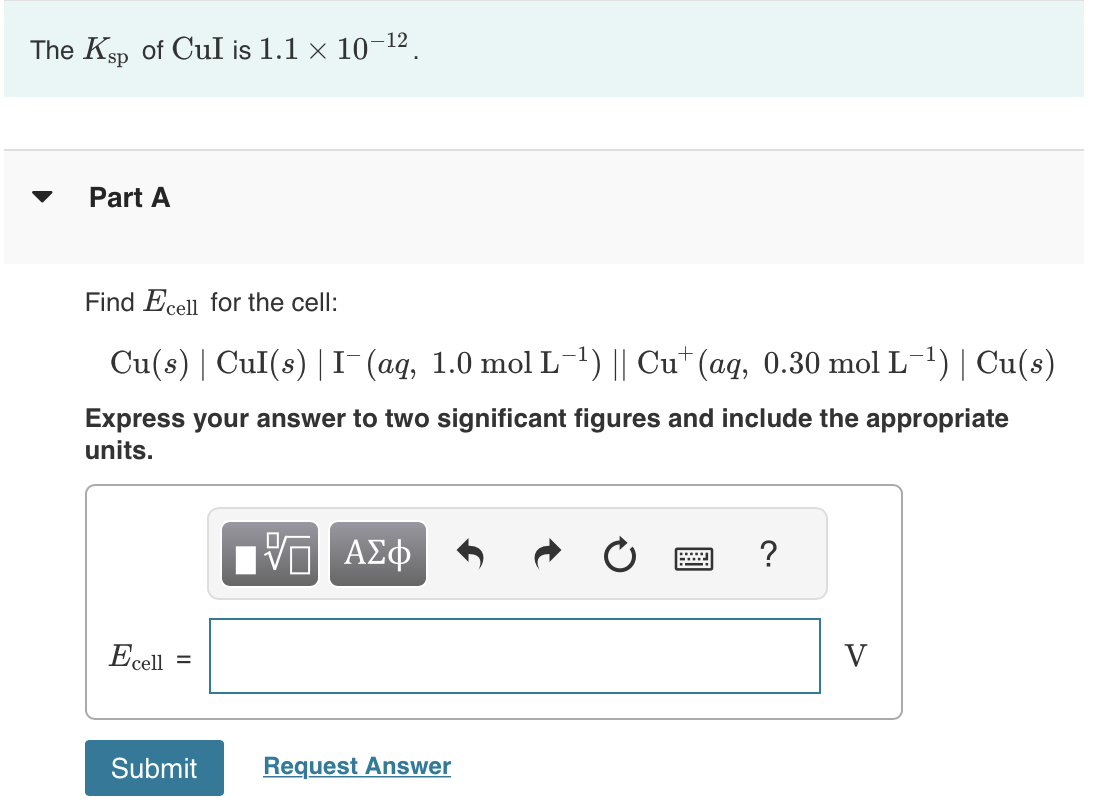Screen dimensions: 1094x811
Task: Click the question mark help icon
Action: pos(768,555)
